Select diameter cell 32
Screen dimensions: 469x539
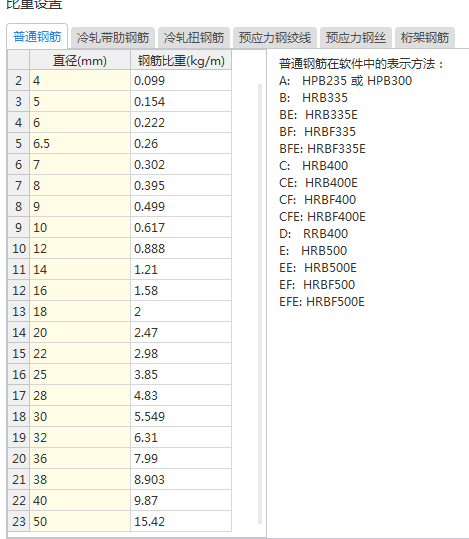tap(80, 437)
